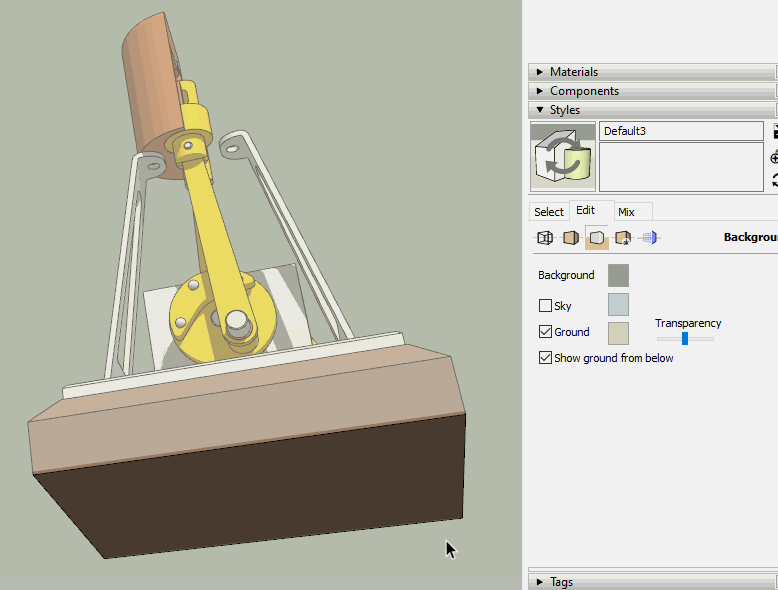Switch to the Select tab
Image resolution: width=778 pixels, height=590 pixels.
click(549, 212)
